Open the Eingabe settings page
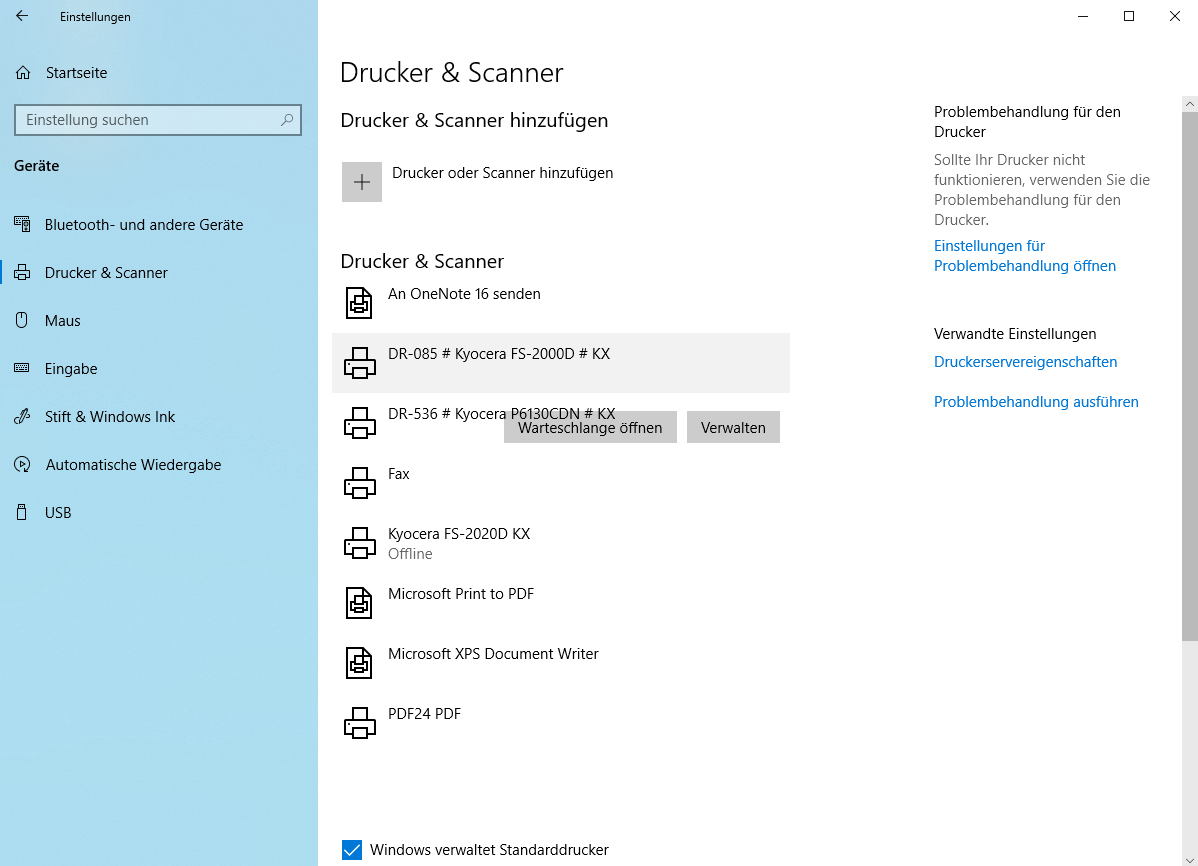1198x866 pixels. tap(71, 368)
